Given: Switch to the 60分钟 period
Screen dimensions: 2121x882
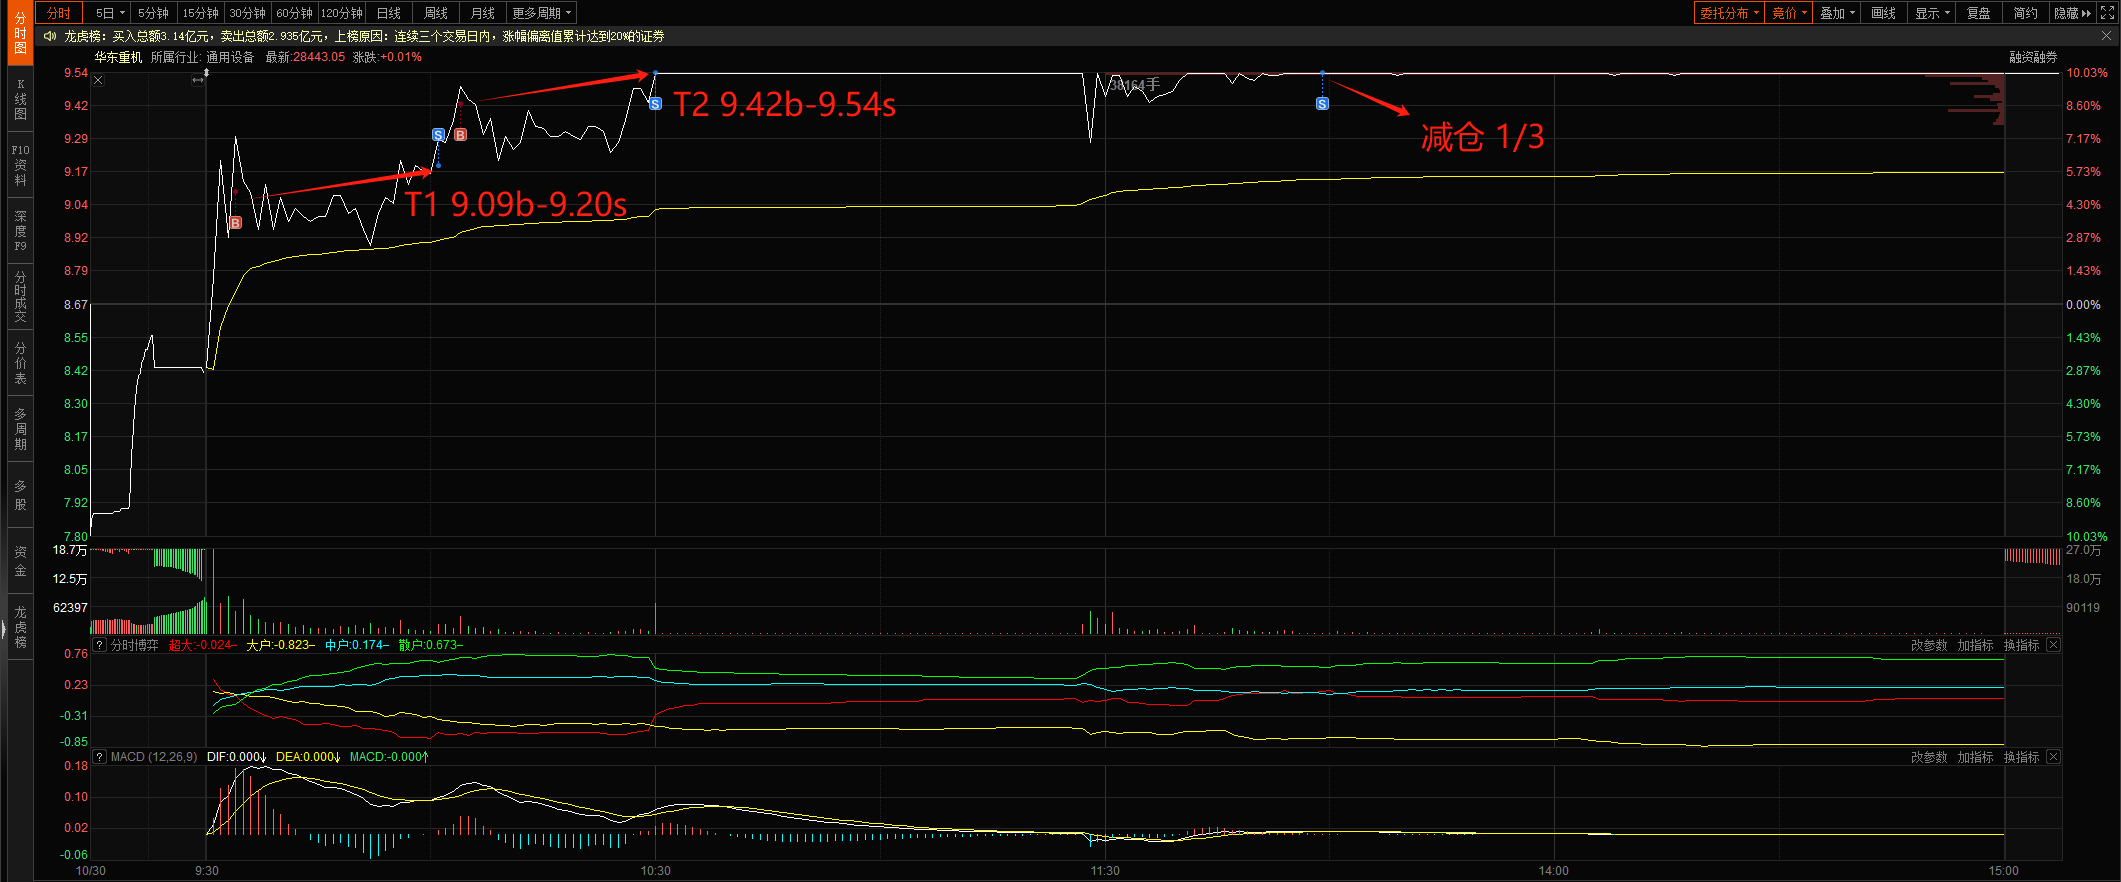Looking at the screenshot, I should click(x=294, y=13).
